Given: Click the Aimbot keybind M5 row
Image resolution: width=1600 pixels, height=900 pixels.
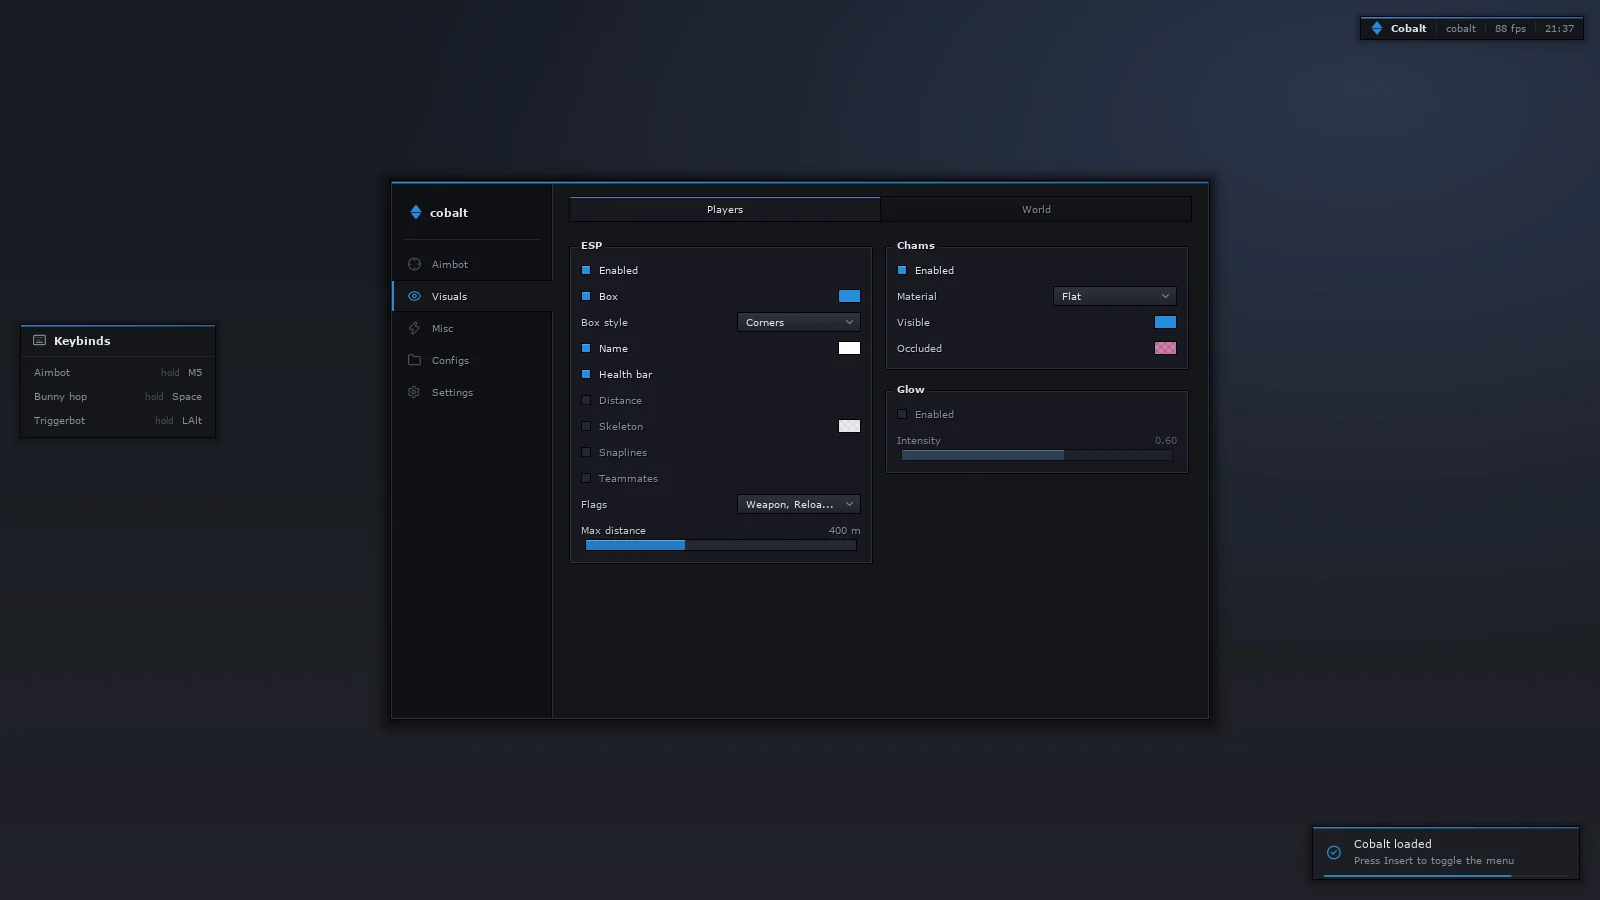Looking at the screenshot, I should pyautogui.click(x=118, y=372).
